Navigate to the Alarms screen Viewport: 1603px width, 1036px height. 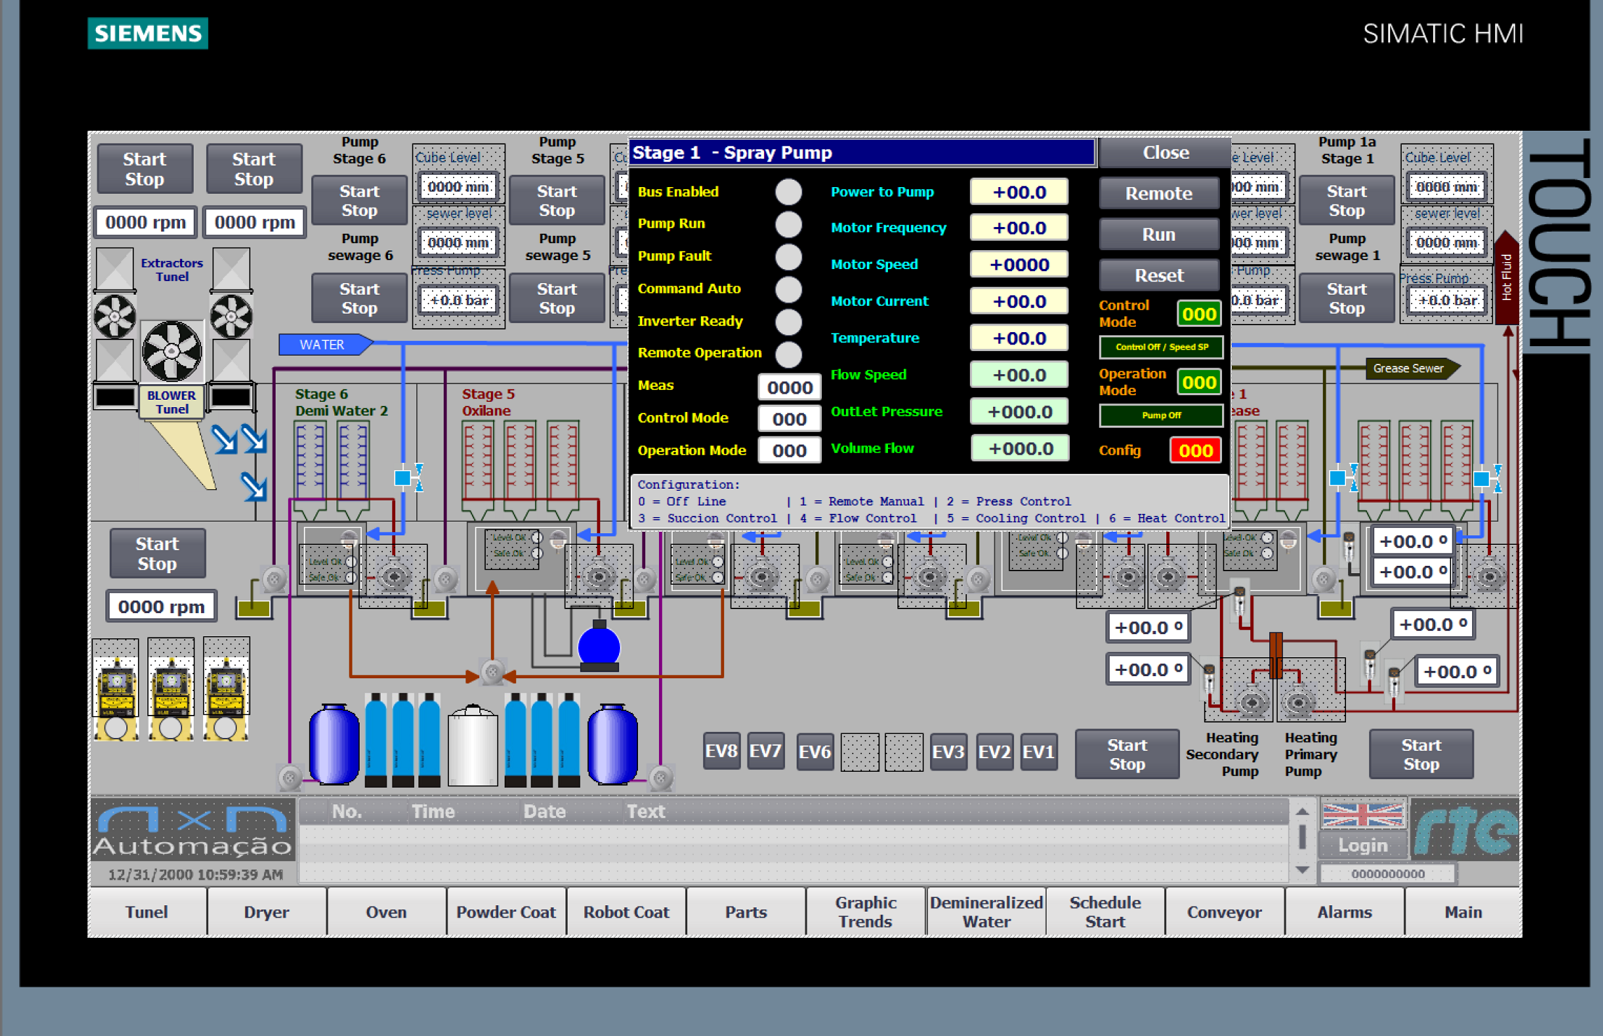coord(1344,912)
